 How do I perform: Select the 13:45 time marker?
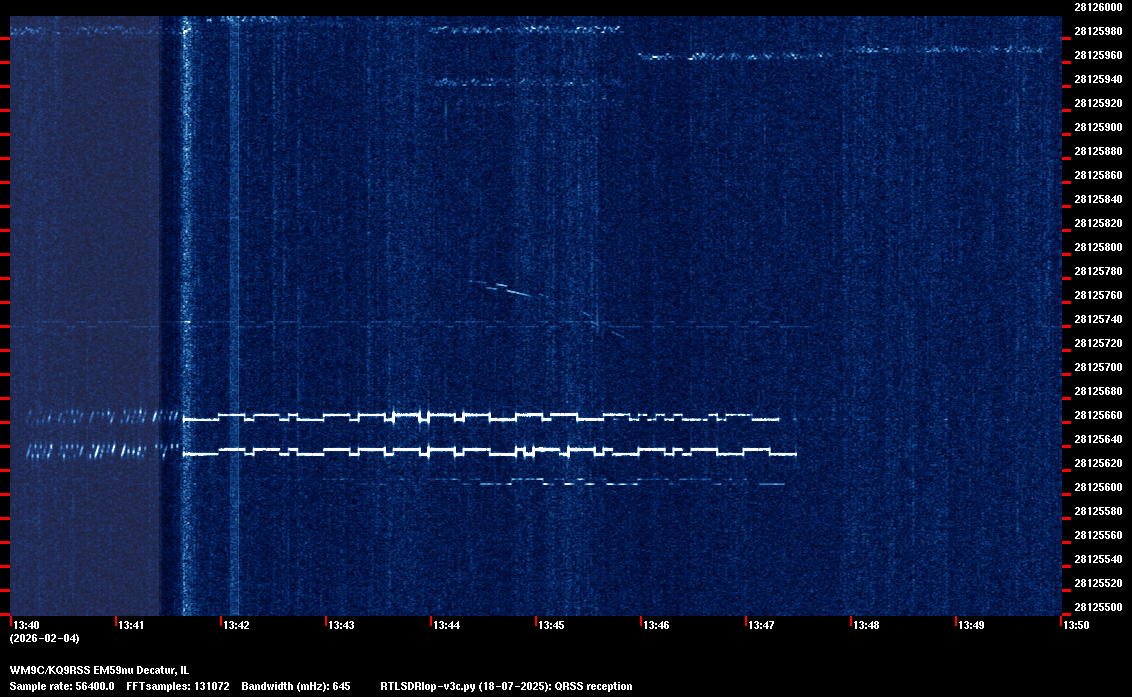point(552,626)
